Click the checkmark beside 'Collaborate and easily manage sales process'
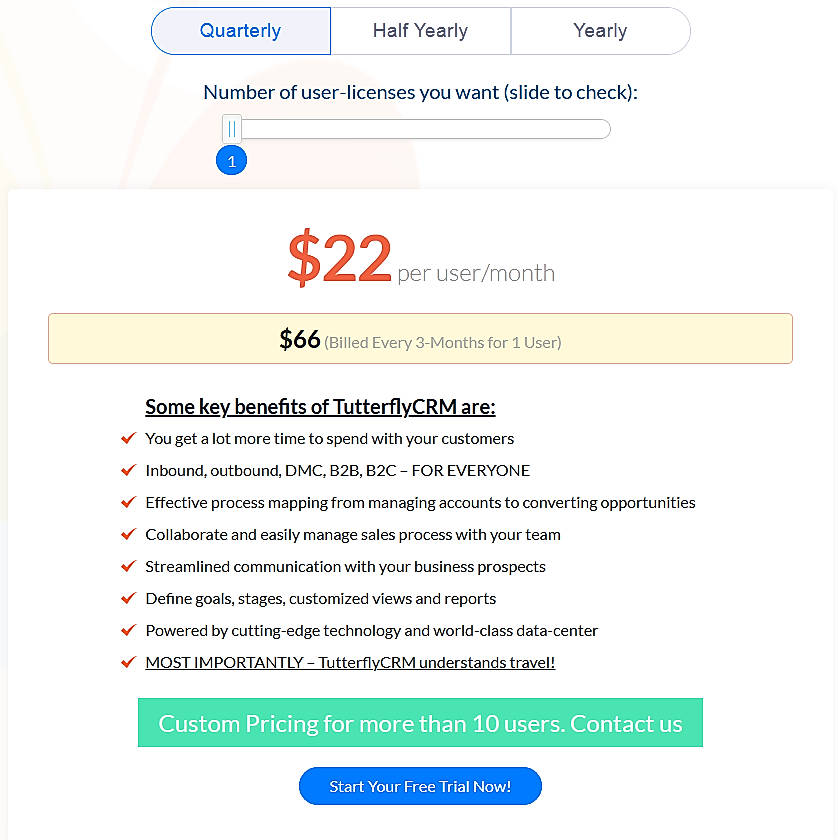This screenshot has width=838, height=840. click(x=128, y=534)
